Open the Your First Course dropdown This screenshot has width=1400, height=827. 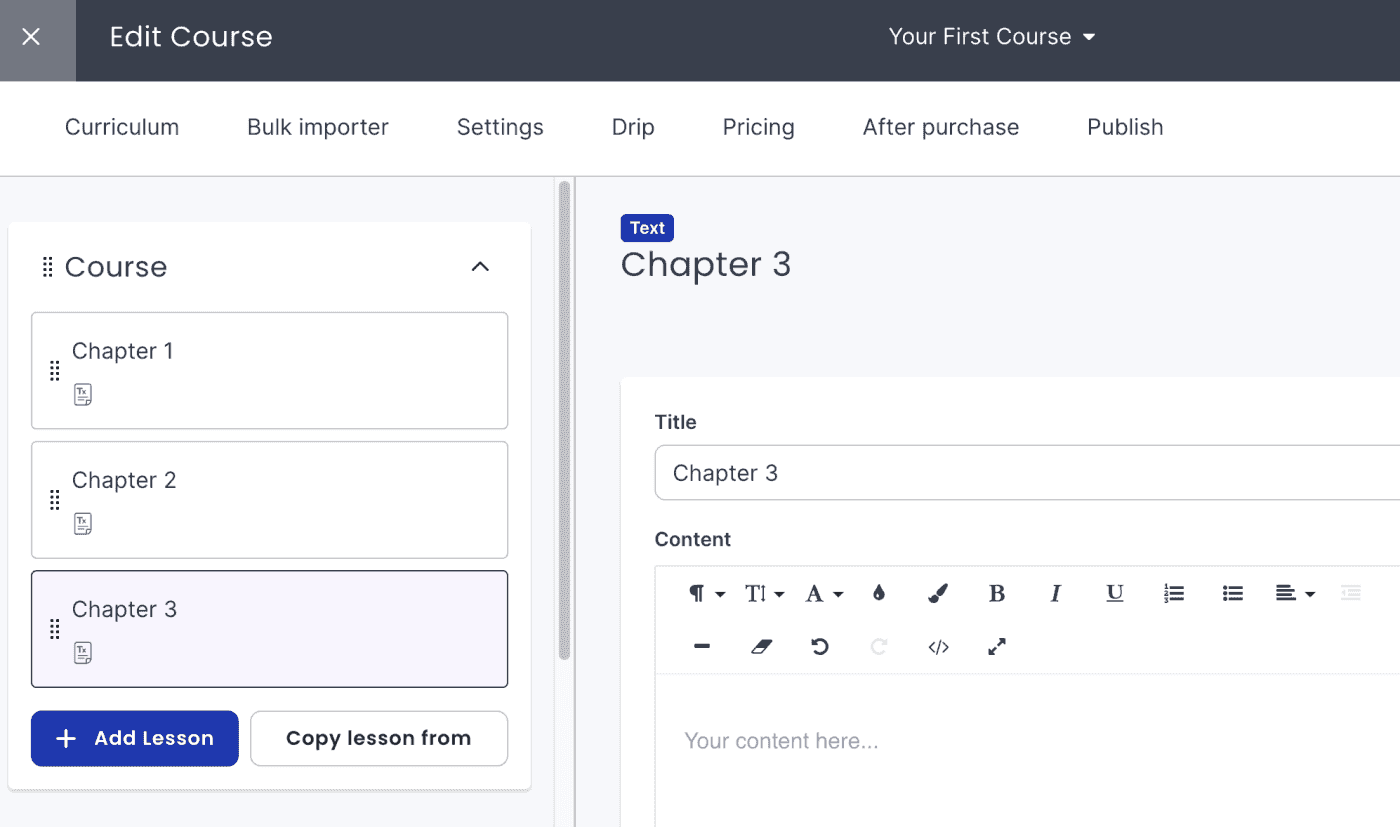click(x=992, y=37)
